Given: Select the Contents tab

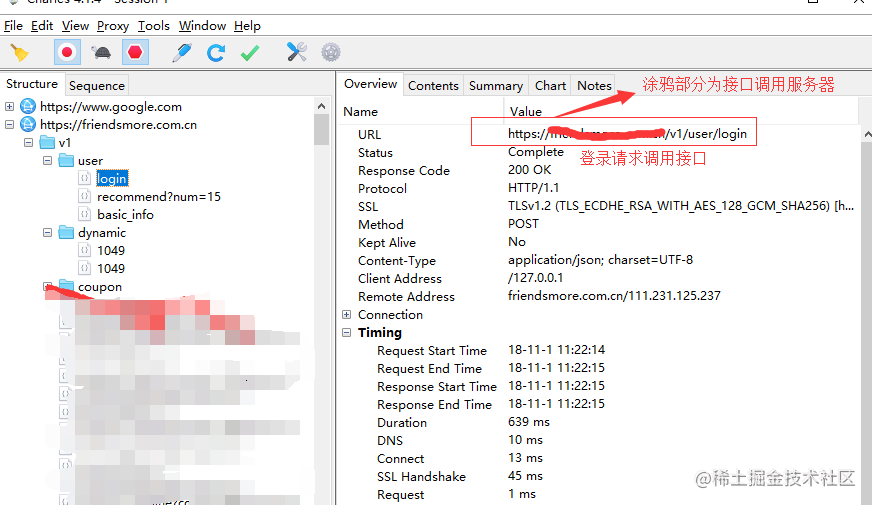Looking at the screenshot, I should click(x=433, y=85).
